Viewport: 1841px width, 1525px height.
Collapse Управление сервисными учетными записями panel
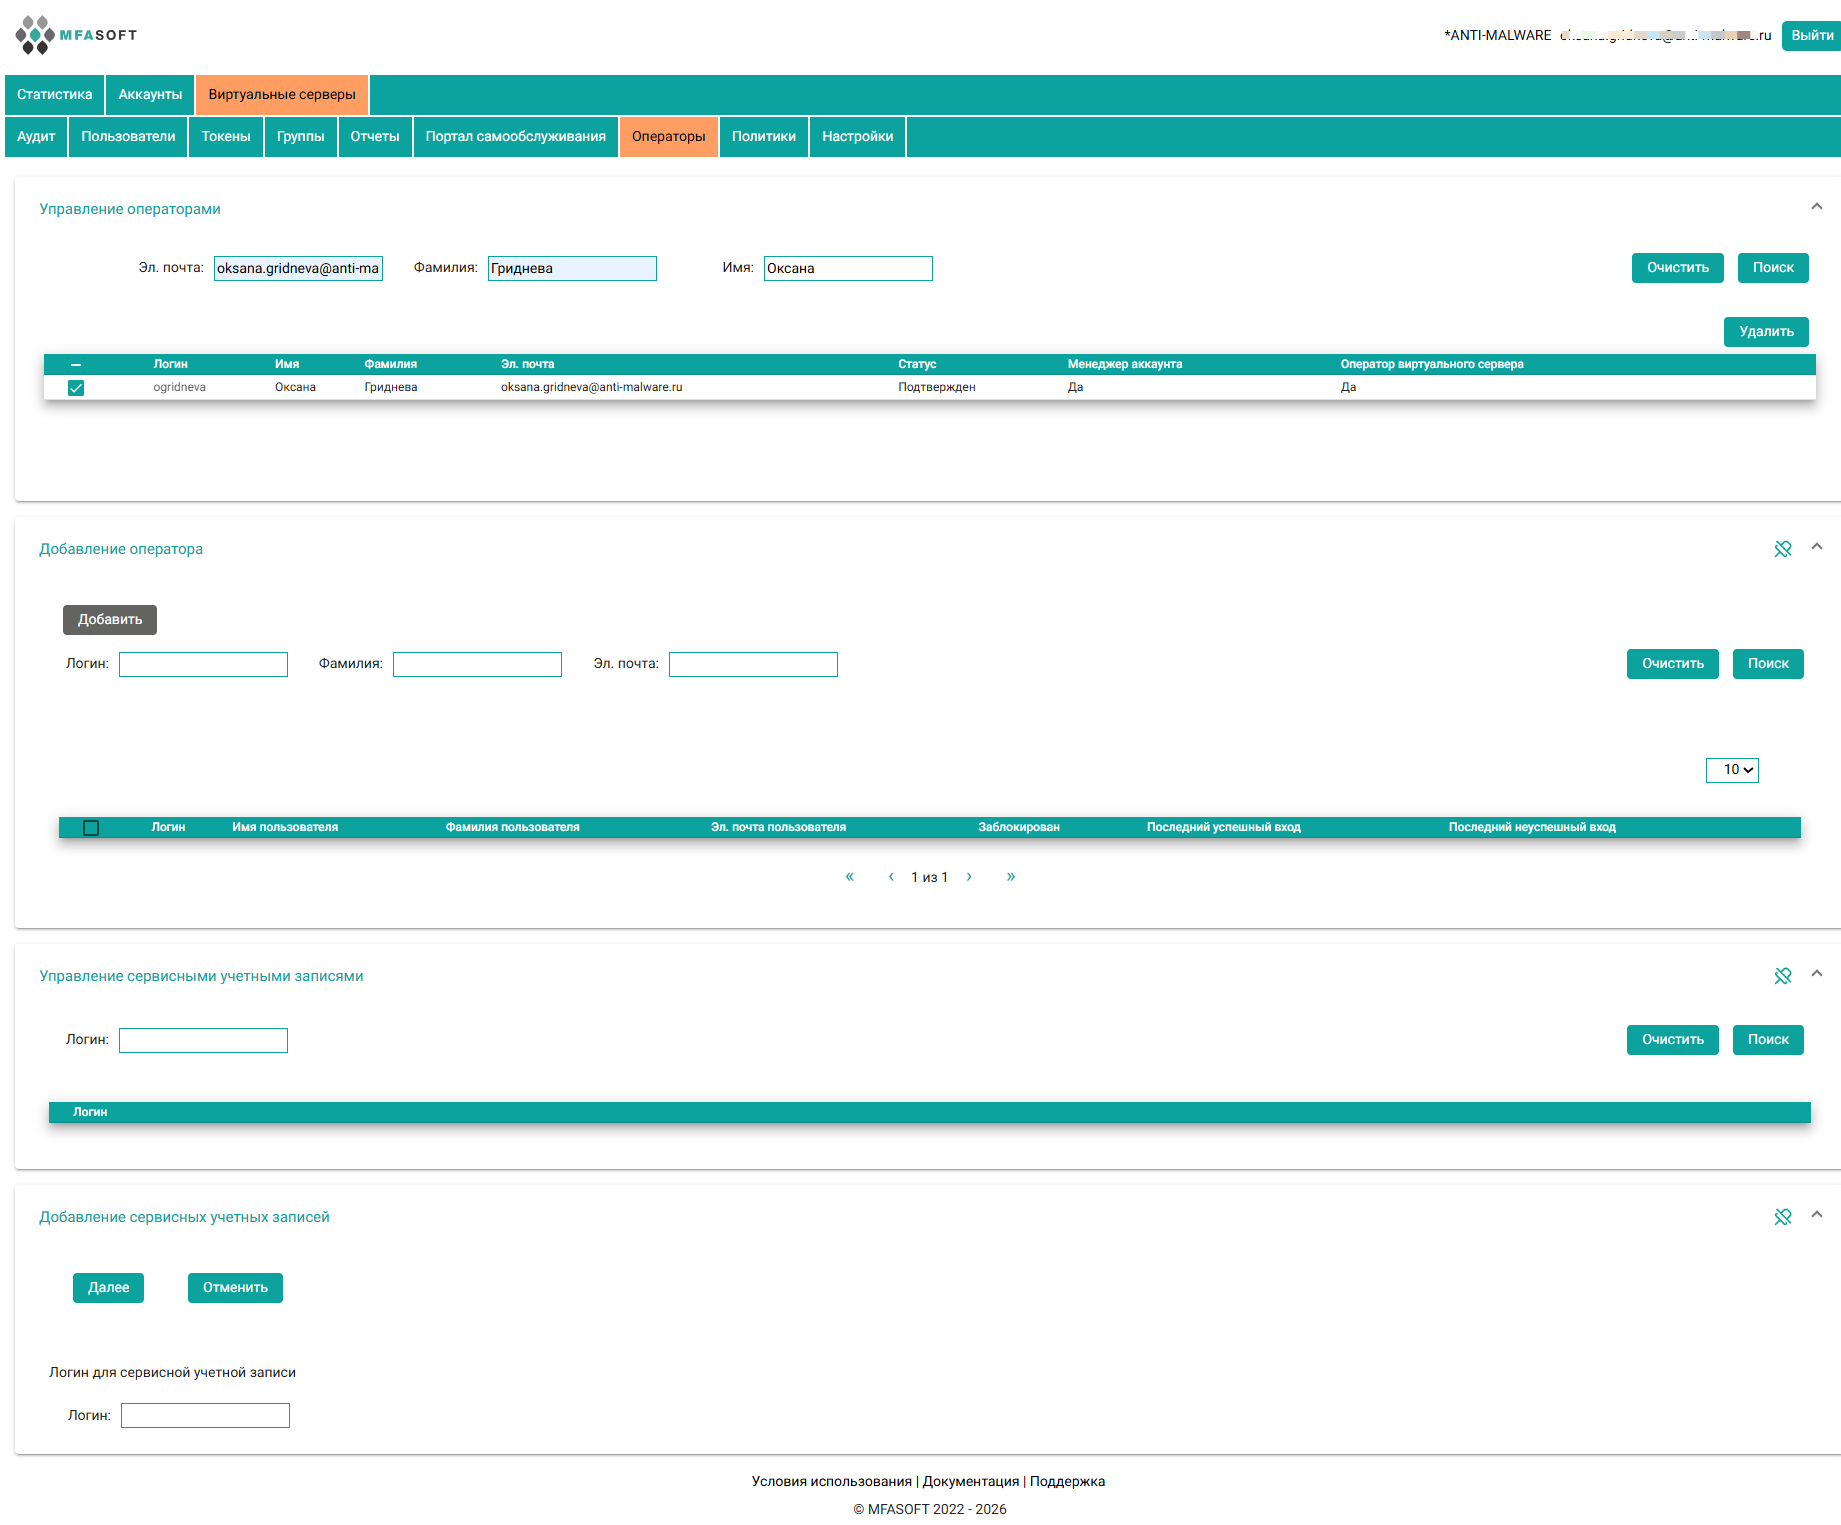1817,974
